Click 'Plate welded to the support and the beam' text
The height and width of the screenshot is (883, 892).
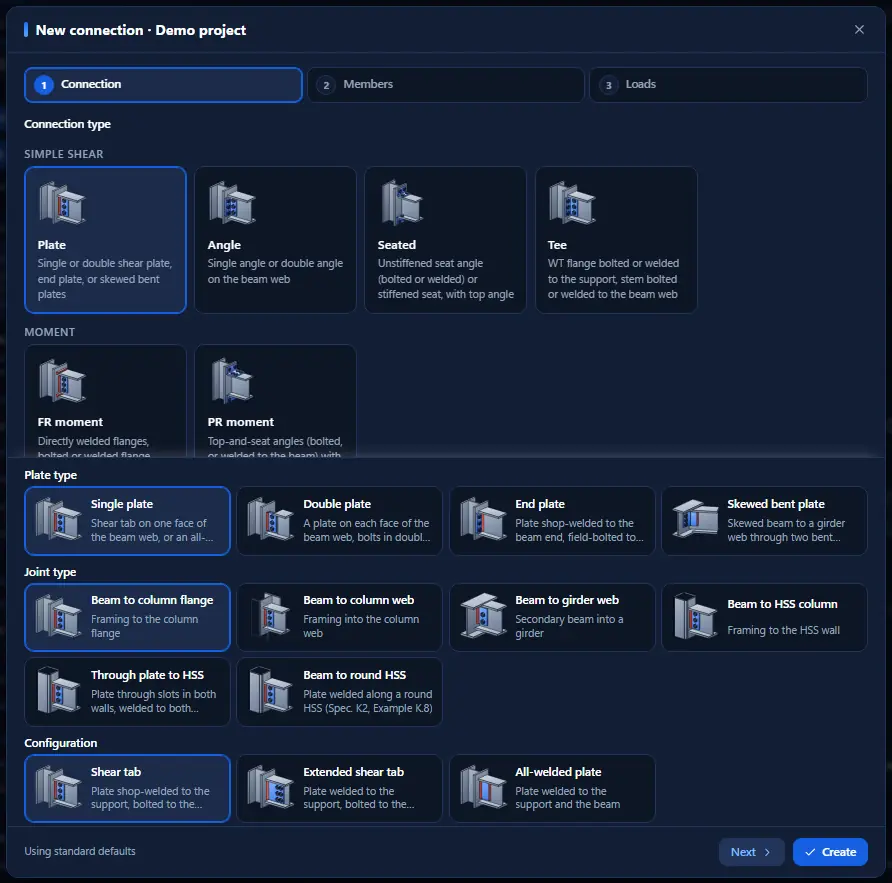pyautogui.click(x=567, y=798)
